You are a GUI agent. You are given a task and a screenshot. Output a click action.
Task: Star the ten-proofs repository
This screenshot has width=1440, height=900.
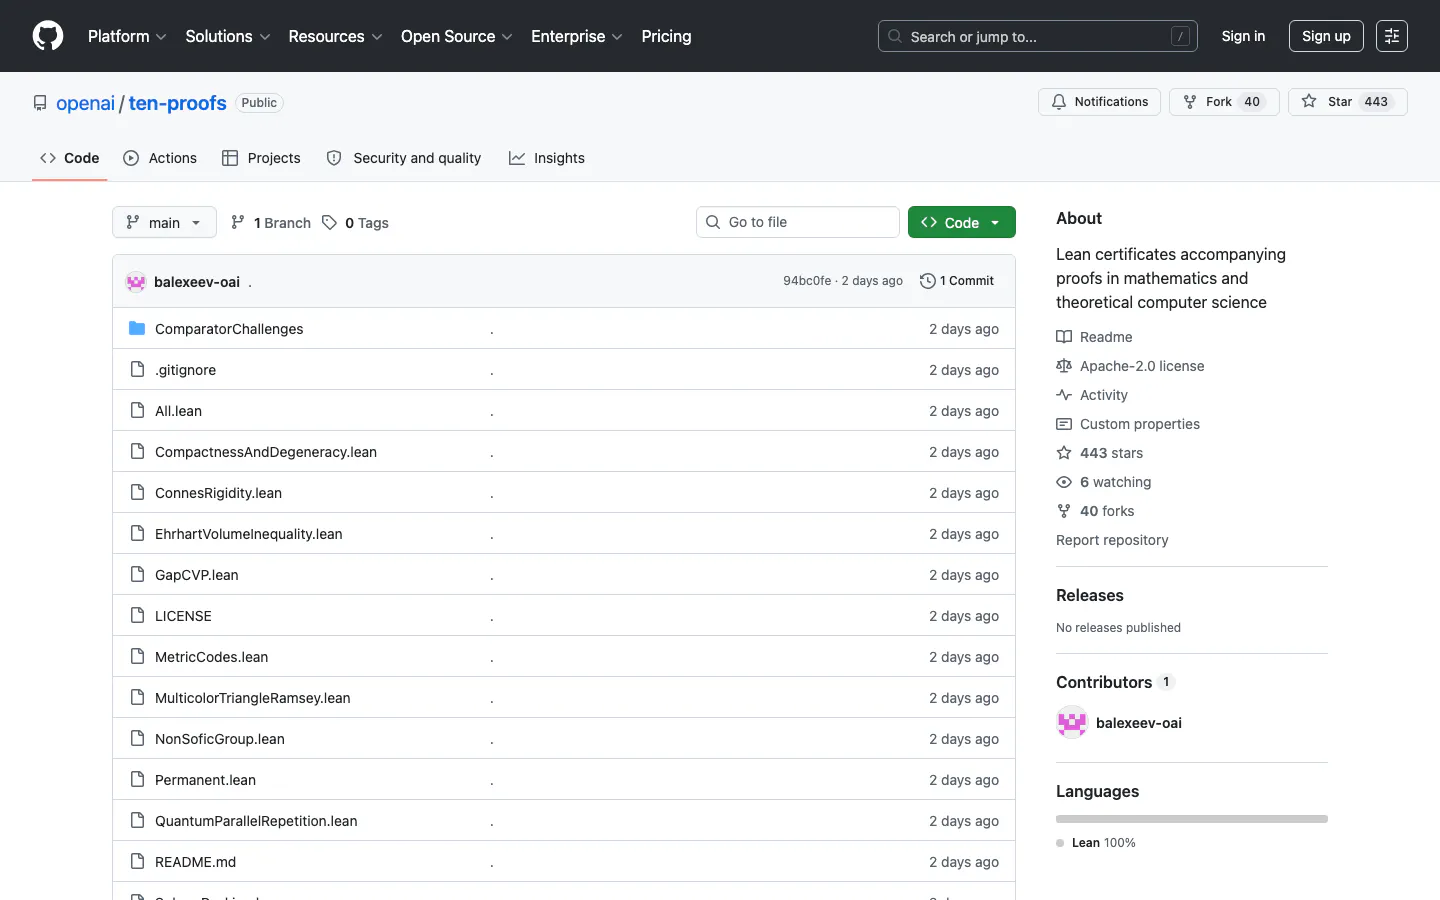tap(1348, 102)
